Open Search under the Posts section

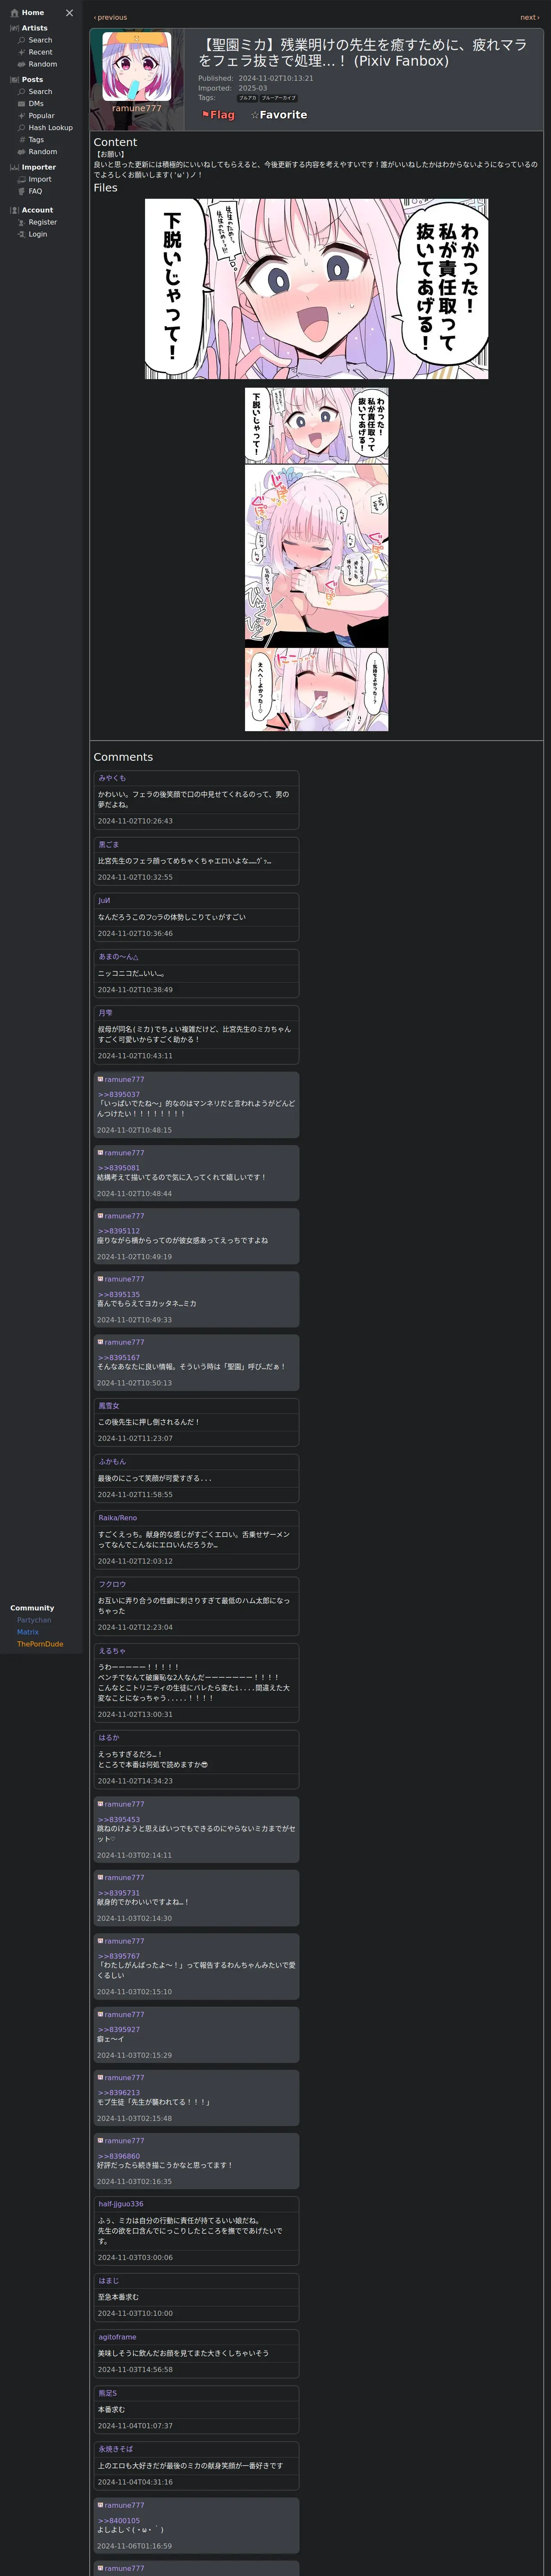click(40, 92)
